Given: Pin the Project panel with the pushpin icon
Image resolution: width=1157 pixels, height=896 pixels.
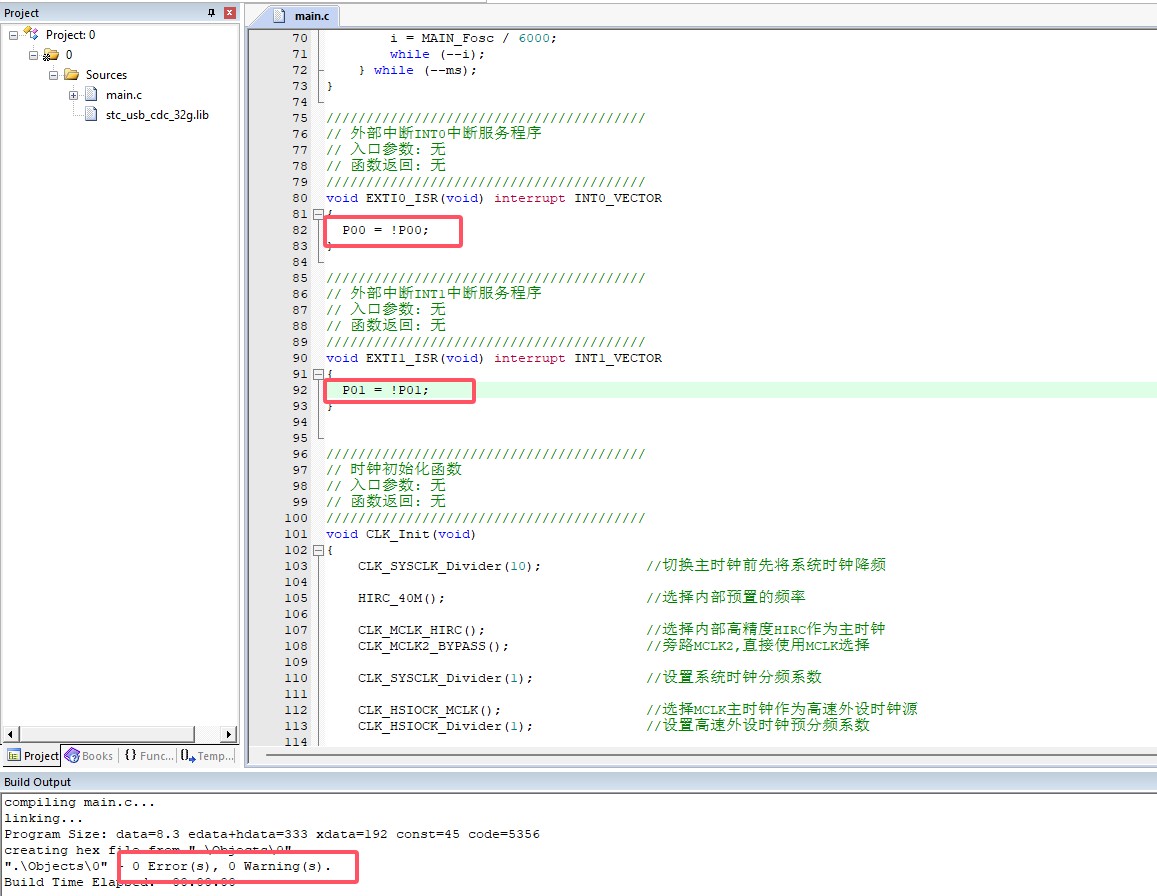Looking at the screenshot, I should pyautogui.click(x=212, y=13).
